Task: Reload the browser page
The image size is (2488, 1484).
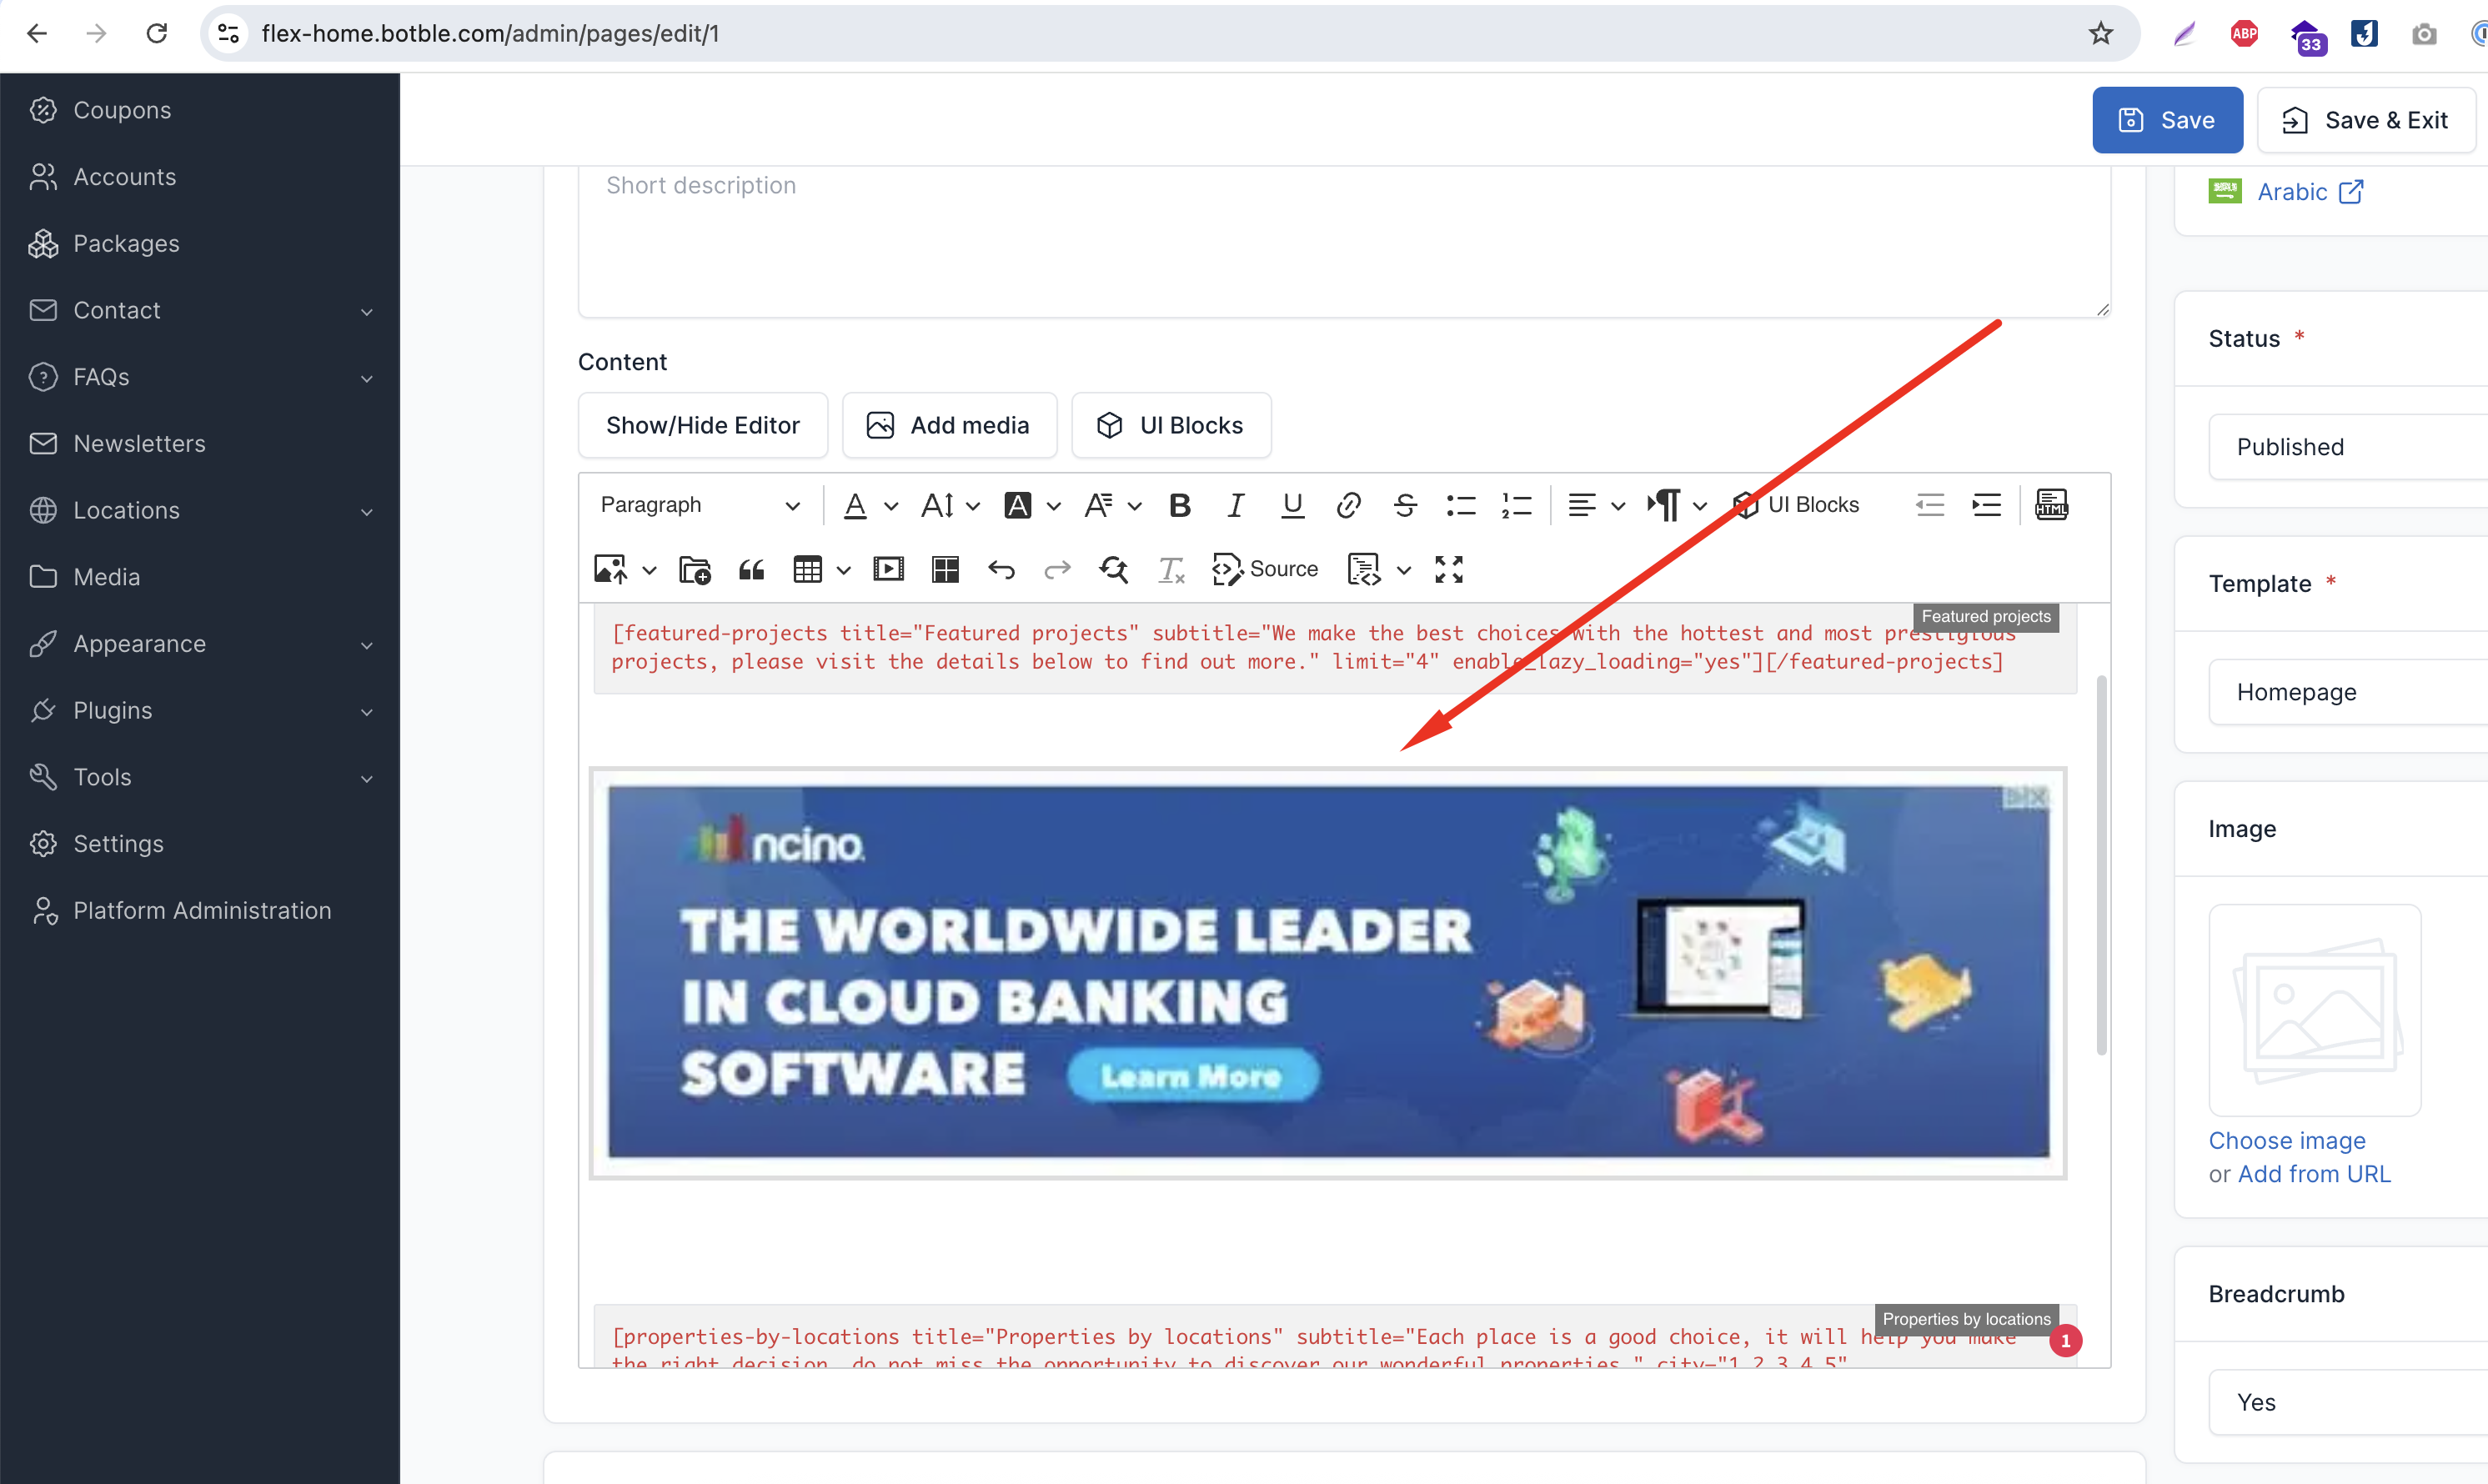Action: pos(157,33)
